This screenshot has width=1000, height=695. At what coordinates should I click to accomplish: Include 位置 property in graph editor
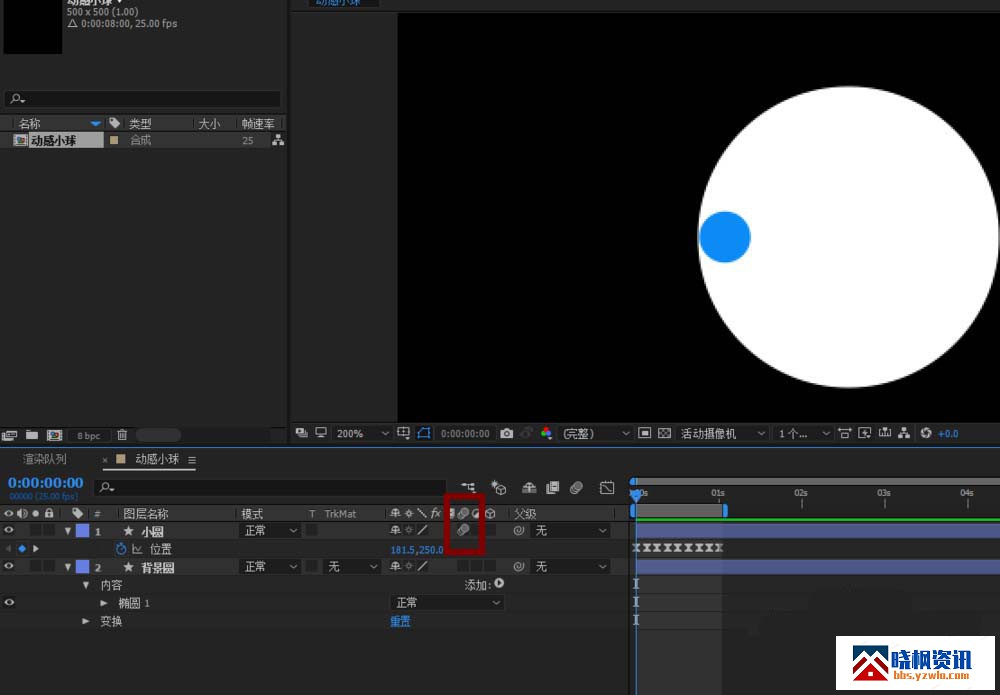(x=137, y=548)
